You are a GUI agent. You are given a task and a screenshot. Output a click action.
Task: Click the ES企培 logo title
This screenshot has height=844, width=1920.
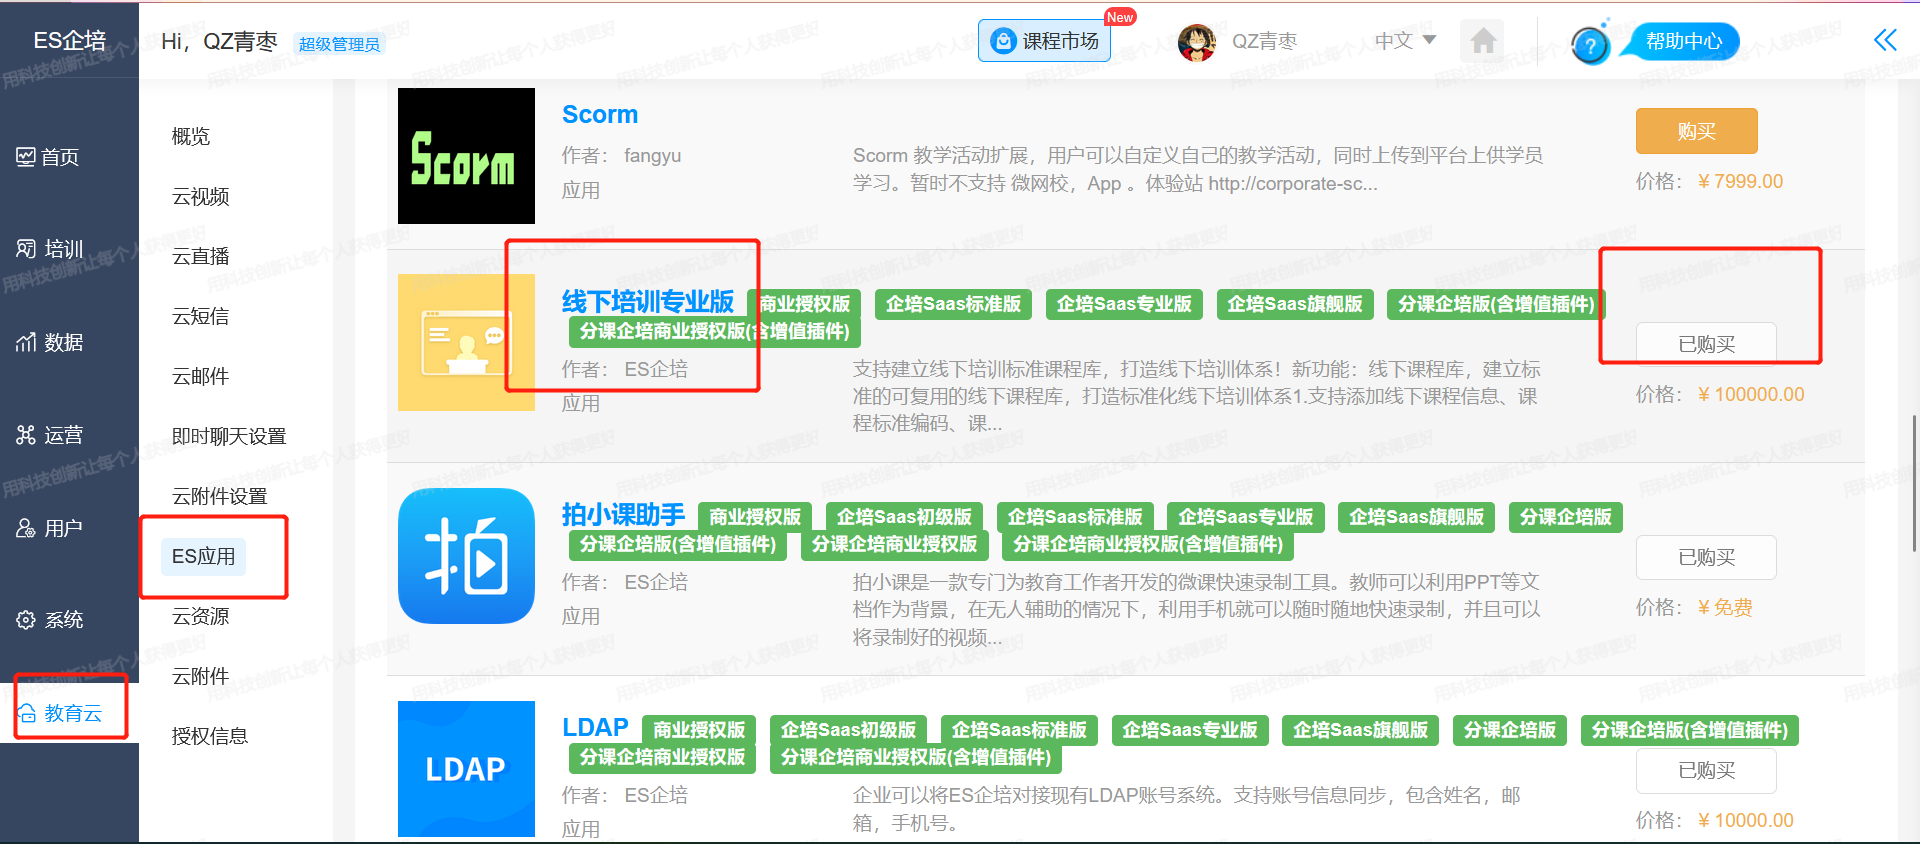pyautogui.click(x=69, y=40)
